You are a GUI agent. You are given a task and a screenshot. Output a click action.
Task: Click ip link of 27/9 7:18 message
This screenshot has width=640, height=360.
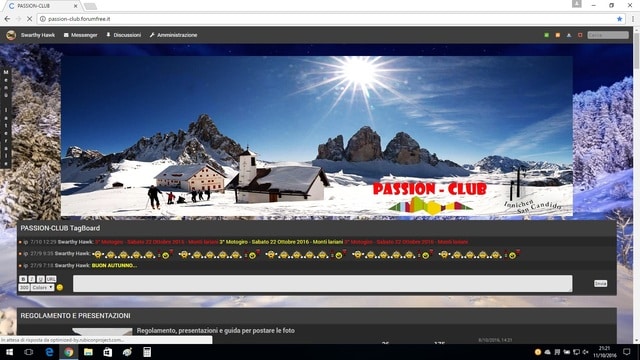coord(26,266)
